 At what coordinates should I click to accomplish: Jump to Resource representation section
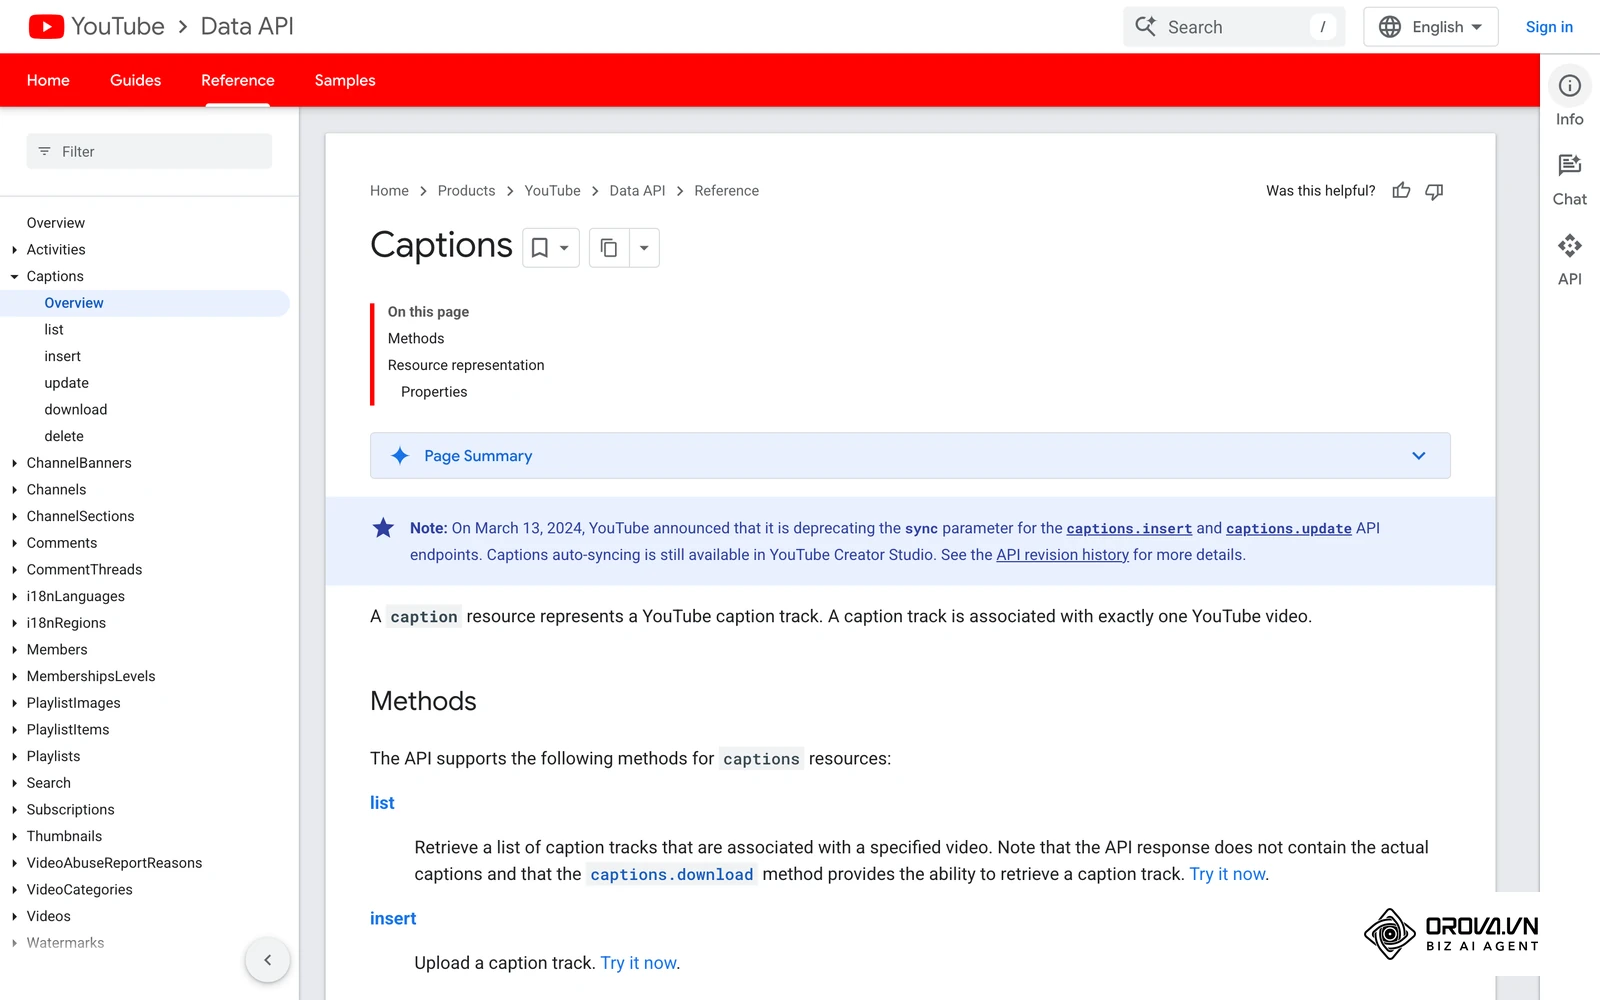[466, 365]
